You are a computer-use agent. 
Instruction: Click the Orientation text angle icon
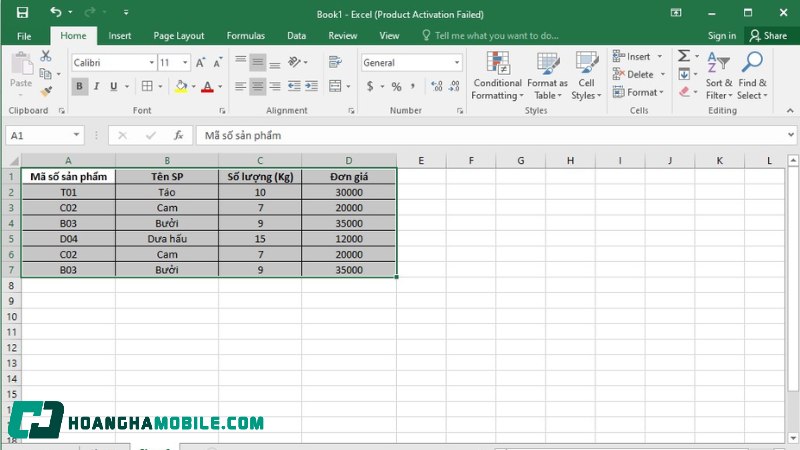(x=295, y=62)
